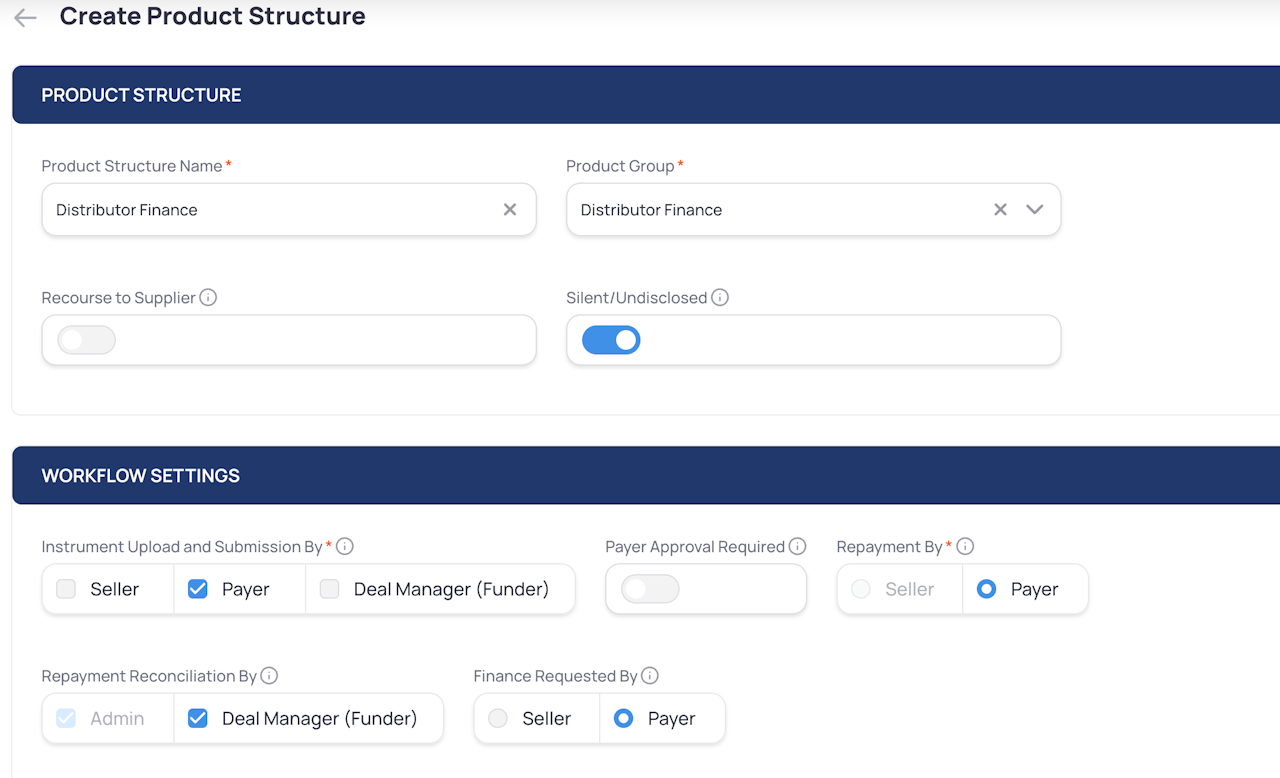Viewport: 1280px width, 778px height.
Task: Select Seller for Finance Requested By
Action: click(498, 718)
